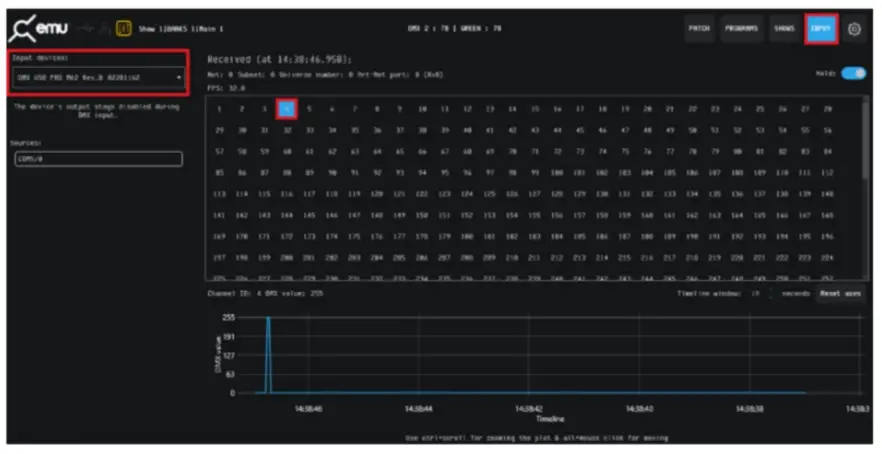The image size is (882, 454).
Task: Select DMX channel 150 cell
Action: pos(422,215)
